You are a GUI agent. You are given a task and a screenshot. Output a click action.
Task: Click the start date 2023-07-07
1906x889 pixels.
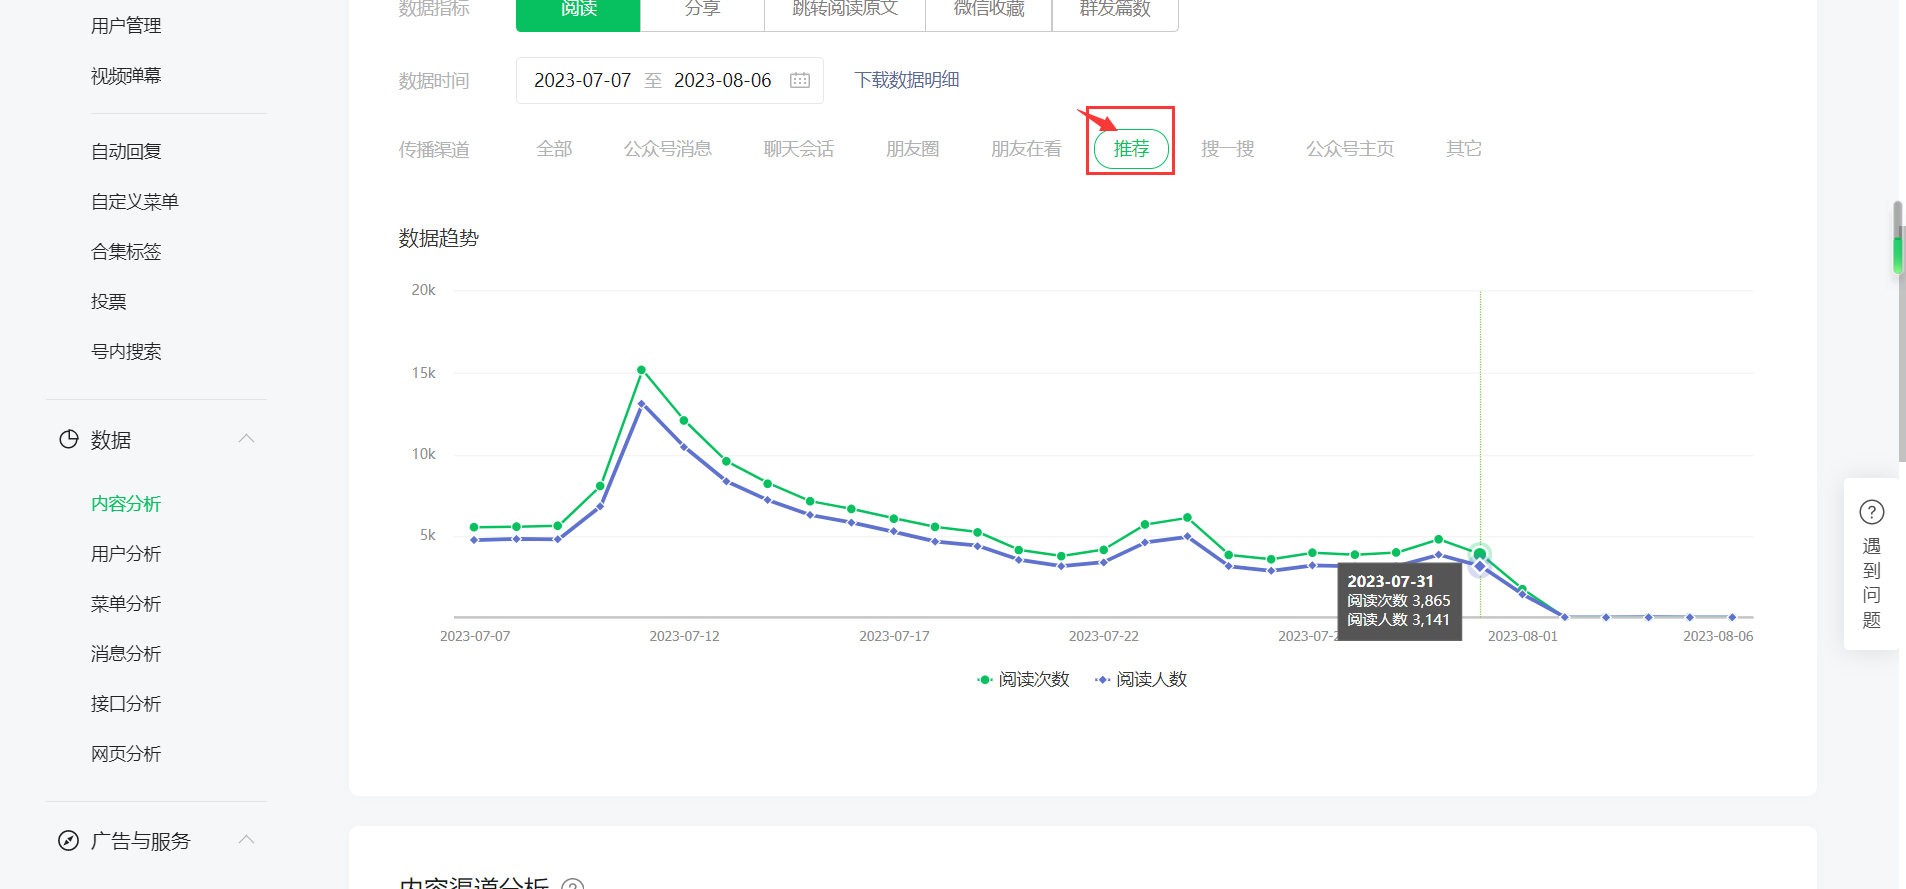(582, 80)
